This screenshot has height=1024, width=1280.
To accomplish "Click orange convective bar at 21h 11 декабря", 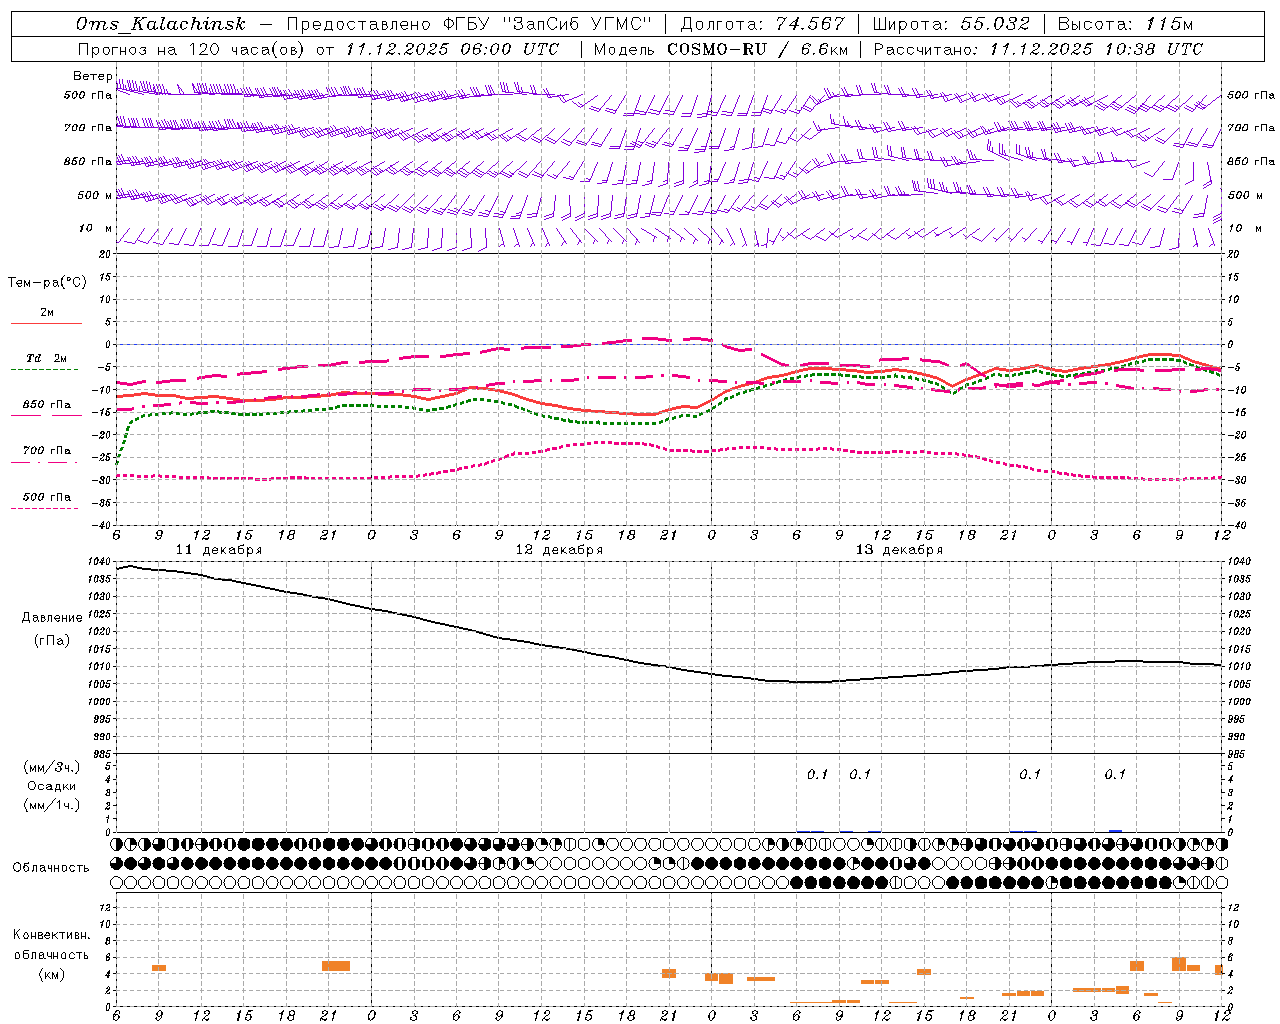I will click(336, 966).
